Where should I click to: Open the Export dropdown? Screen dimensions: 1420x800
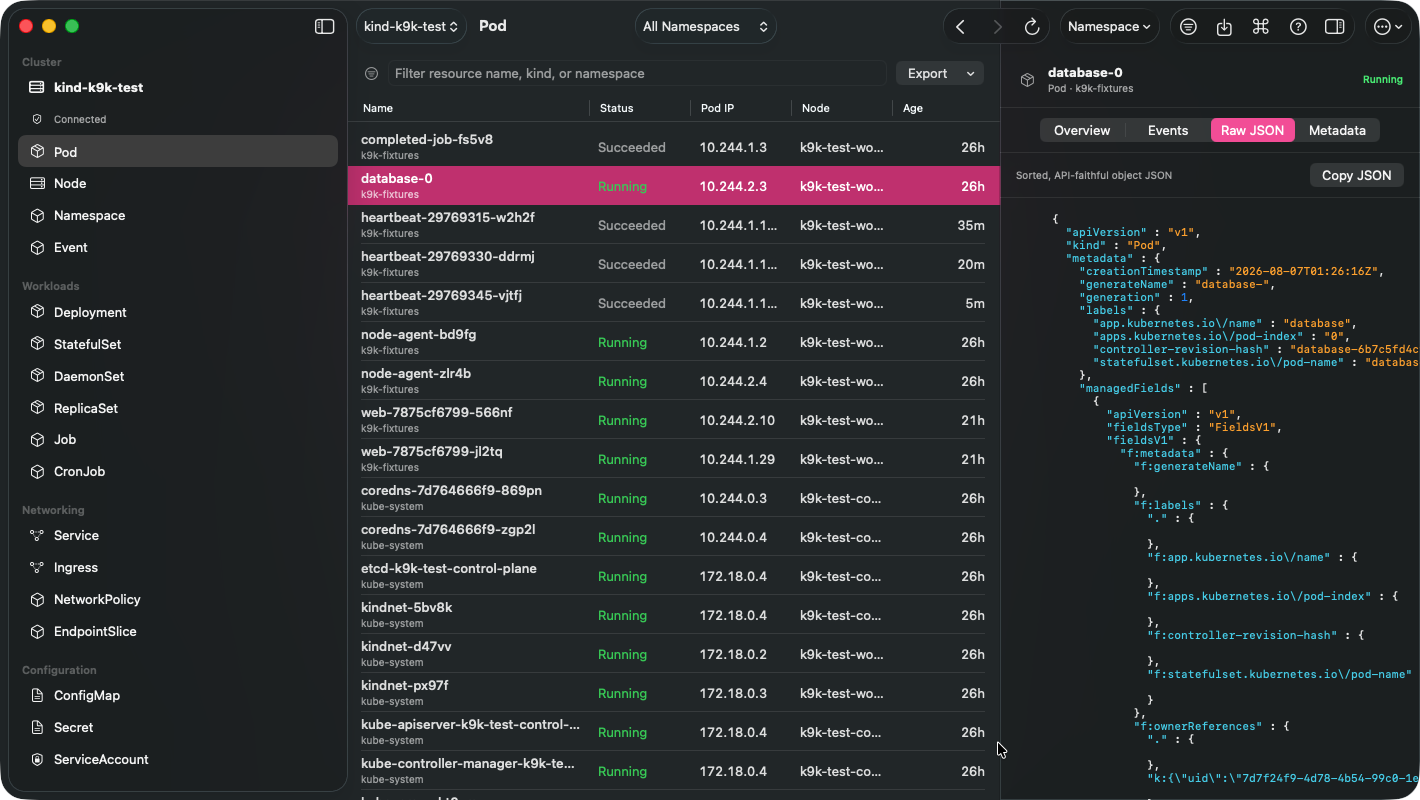[939, 73]
